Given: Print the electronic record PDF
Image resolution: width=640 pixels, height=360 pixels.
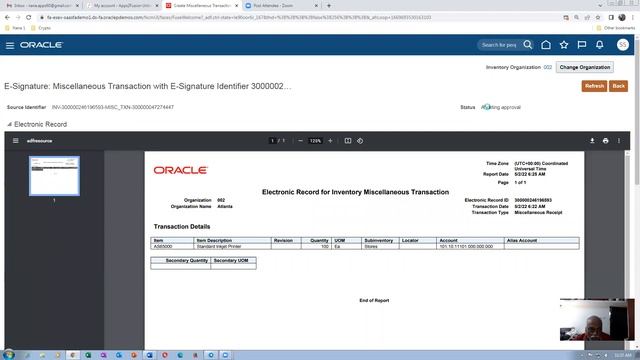Looking at the screenshot, I should [x=606, y=141].
